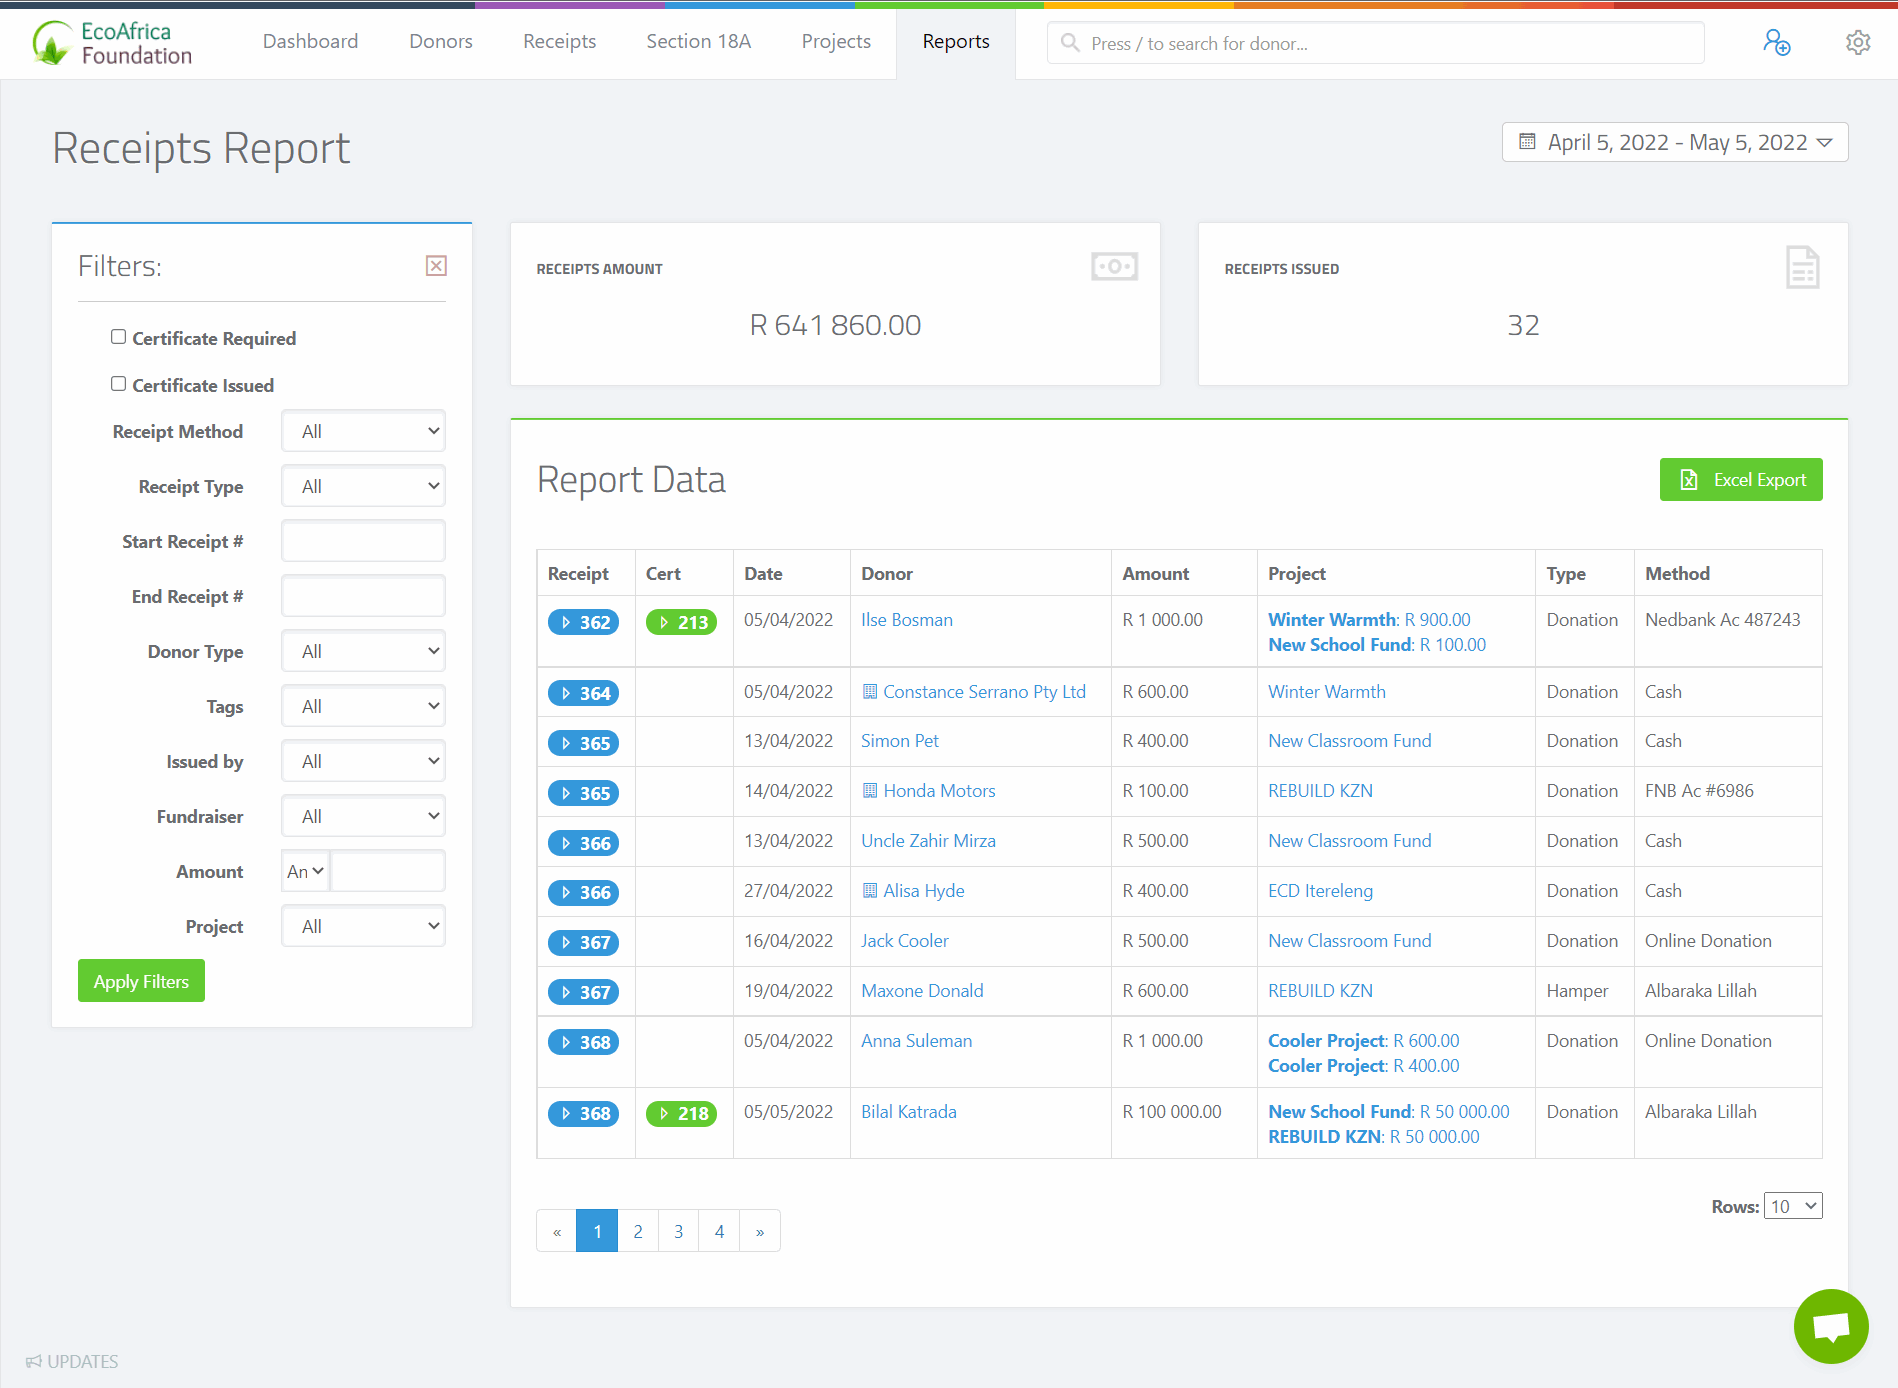This screenshot has width=1898, height=1388.
Task: Click the Amount value input field
Action: pos(388,871)
